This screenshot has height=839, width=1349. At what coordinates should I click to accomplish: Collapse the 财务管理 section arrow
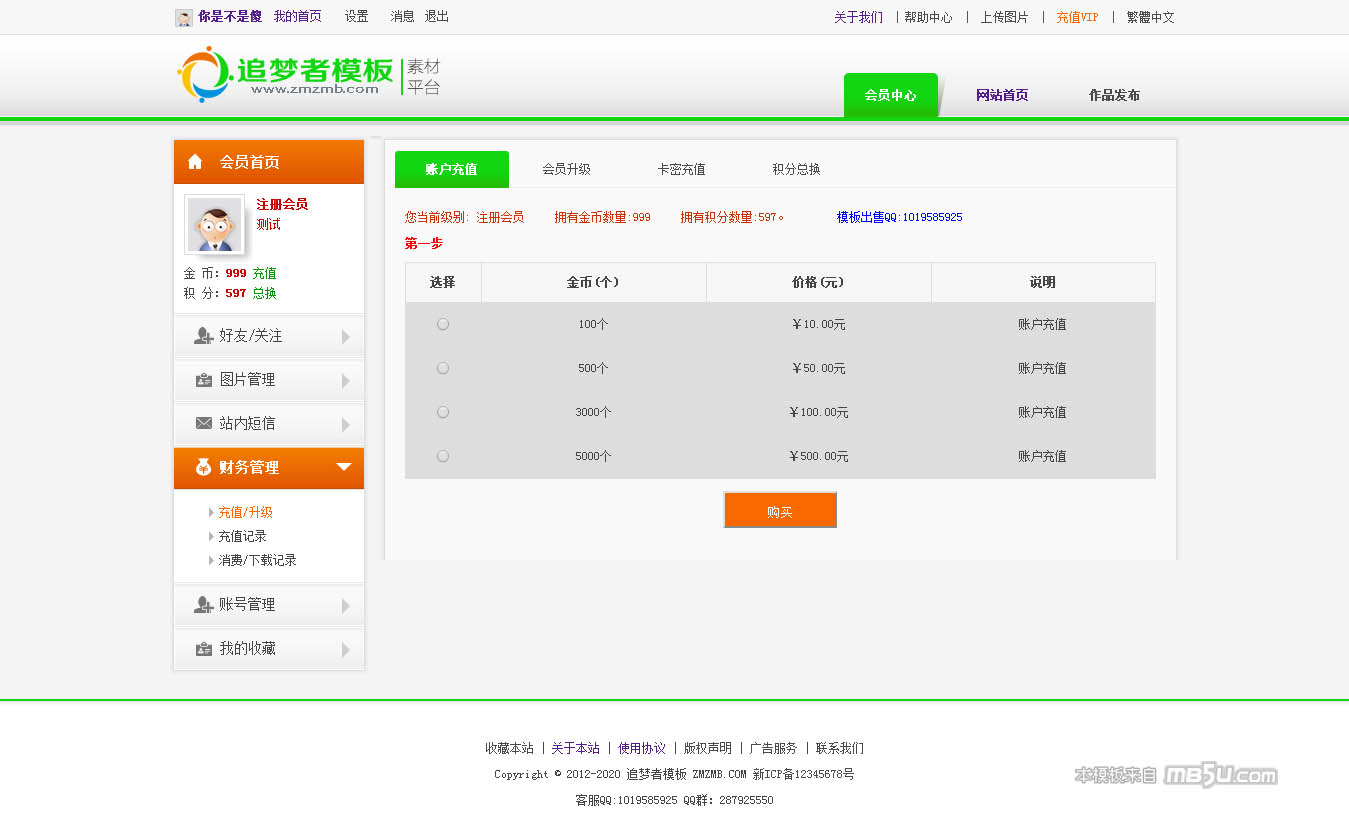tap(343, 467)
